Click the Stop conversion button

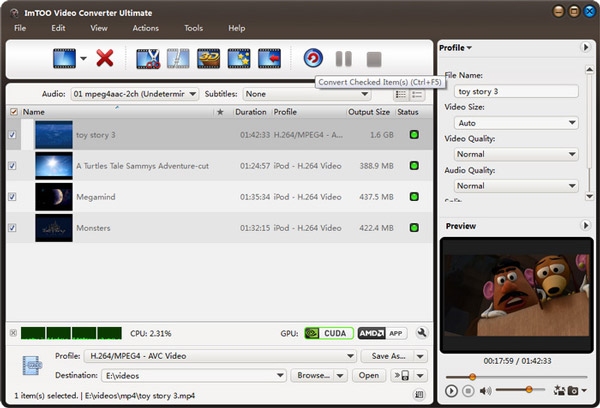point(374,59)
